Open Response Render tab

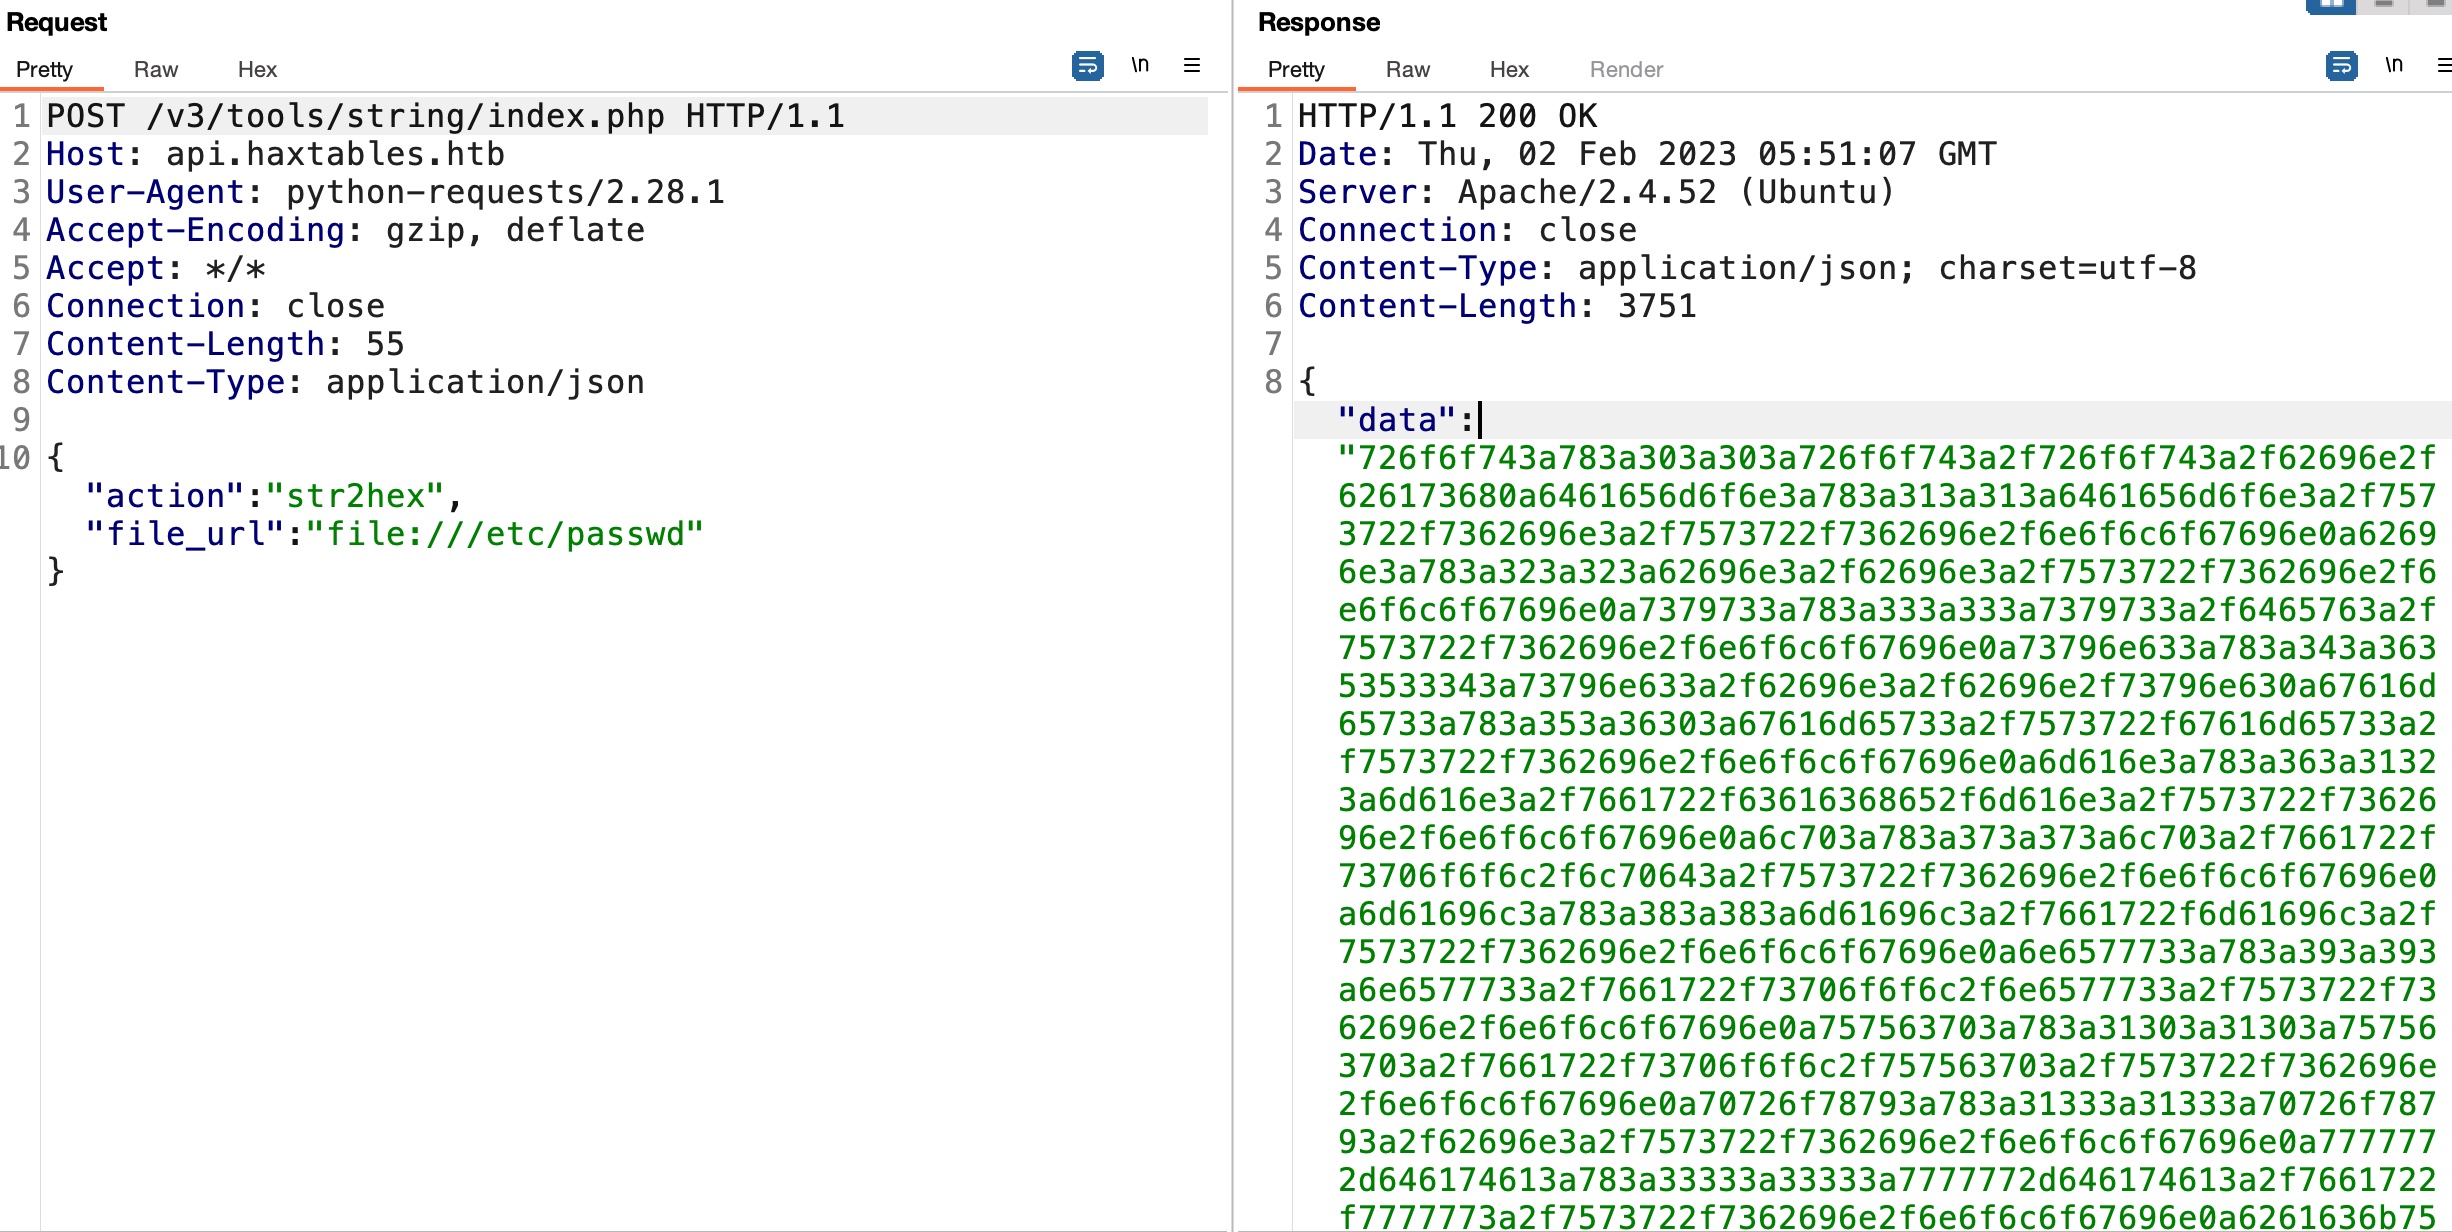(x=1626, y=70)
